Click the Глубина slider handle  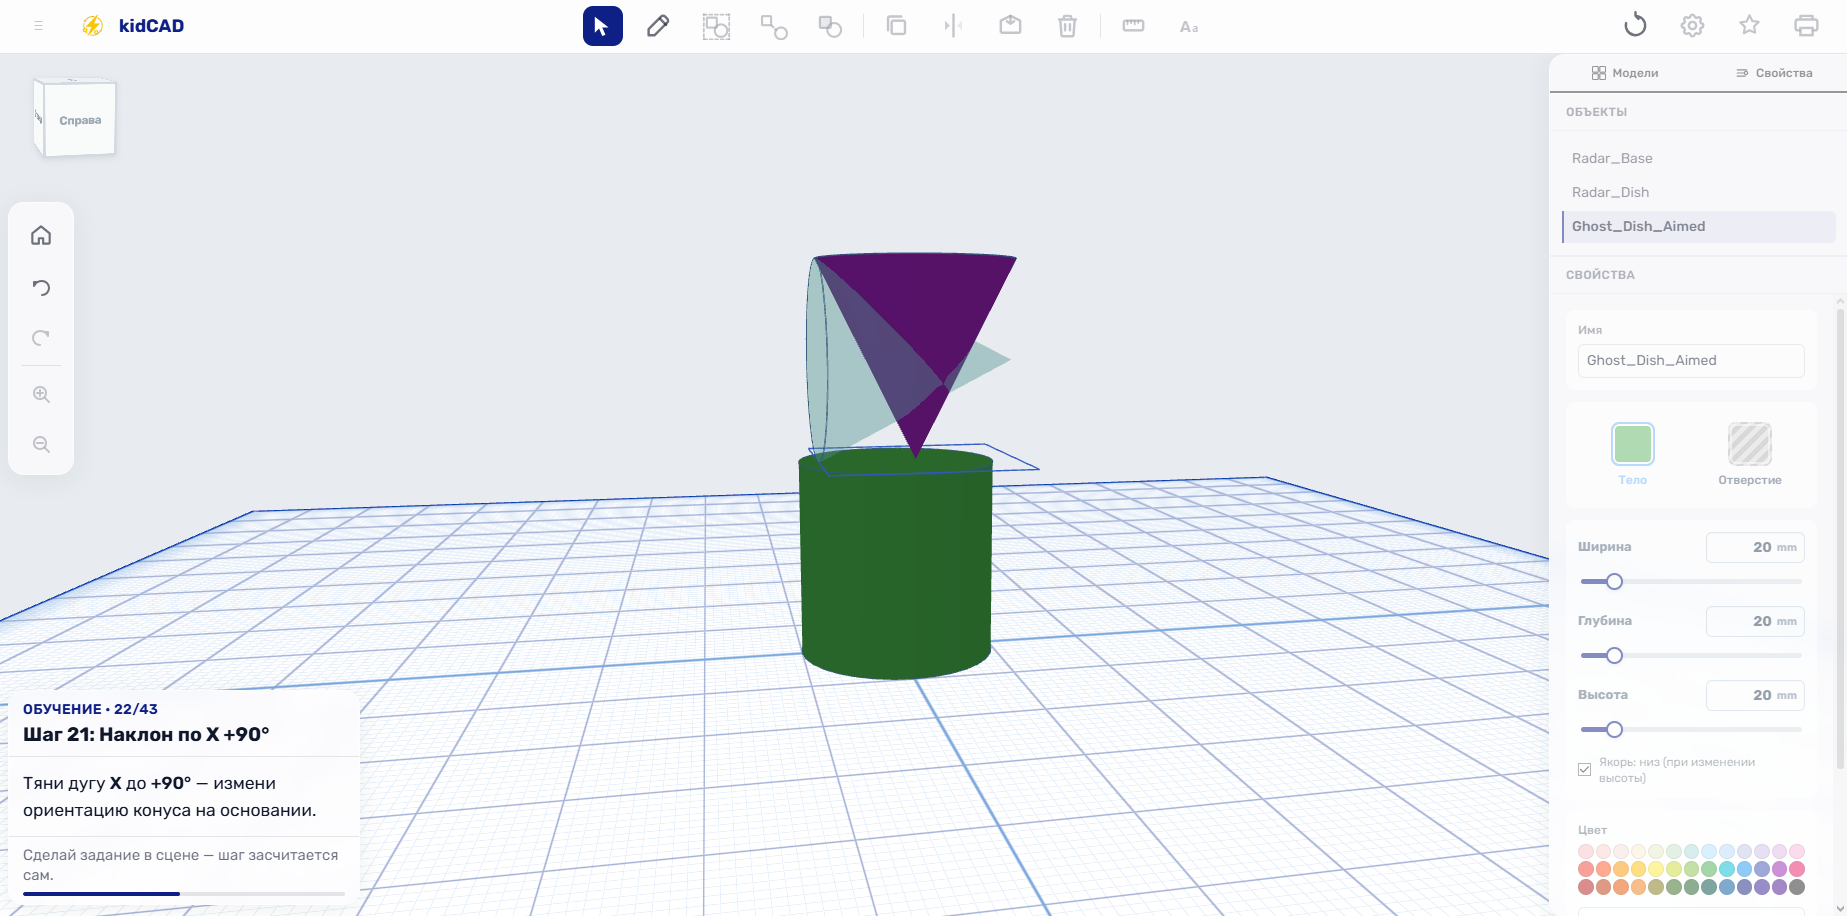click(1614, 656)
